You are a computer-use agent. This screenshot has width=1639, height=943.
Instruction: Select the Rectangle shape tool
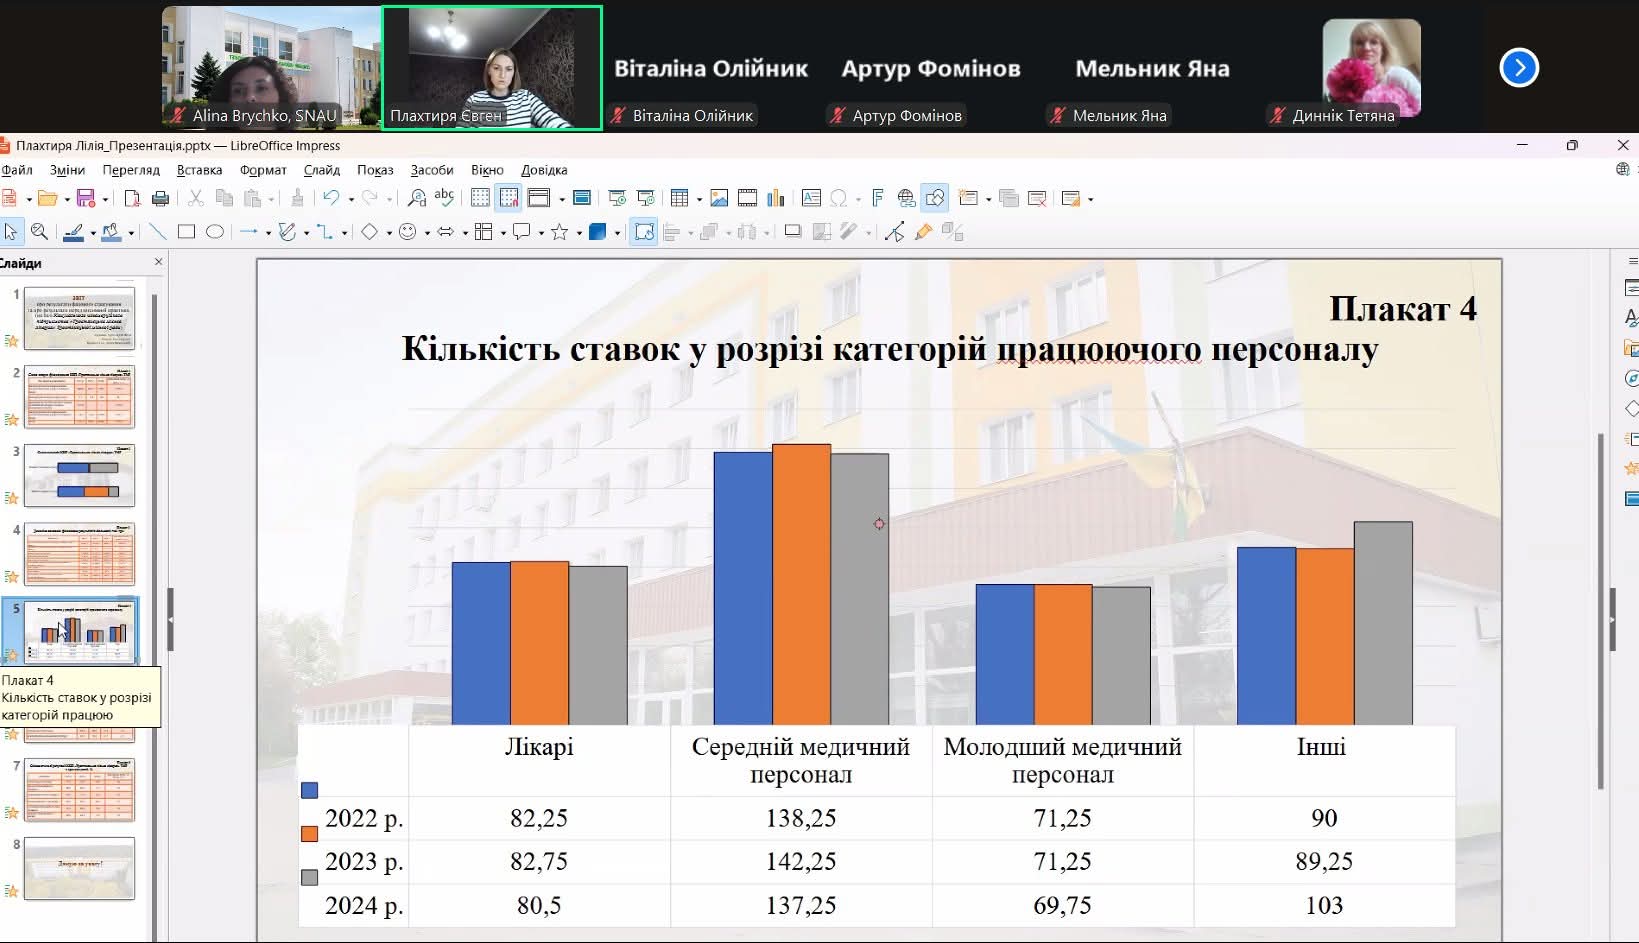tap(186, 232)
